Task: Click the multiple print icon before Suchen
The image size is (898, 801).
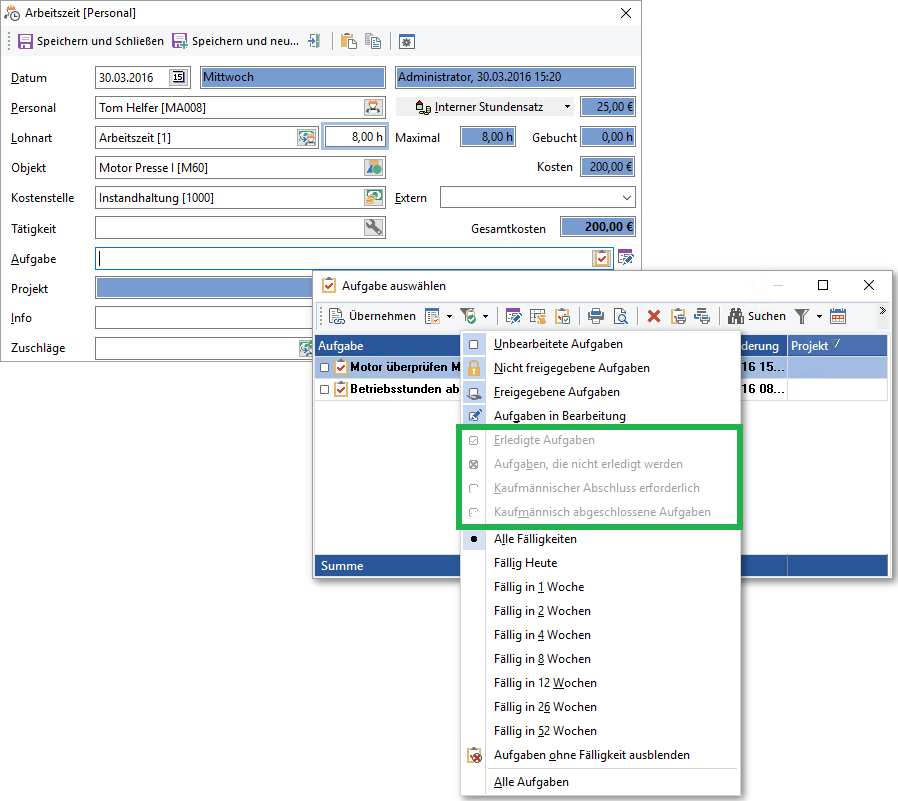Action: pos(702,316)
